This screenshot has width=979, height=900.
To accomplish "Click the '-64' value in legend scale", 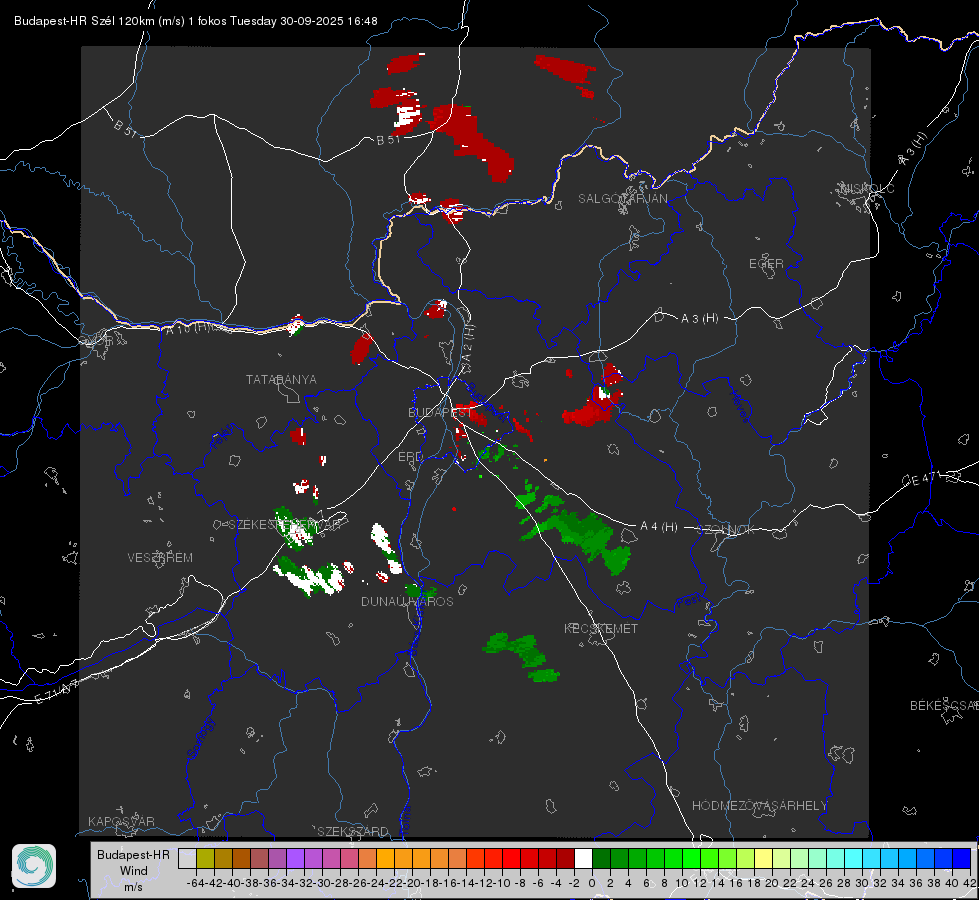I will coord(196,883).
